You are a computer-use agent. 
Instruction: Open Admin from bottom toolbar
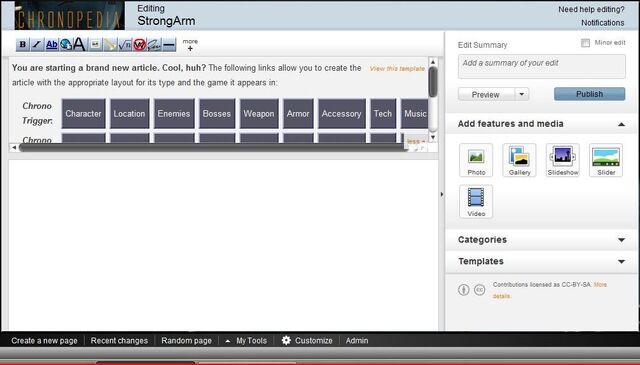[357, 341]
